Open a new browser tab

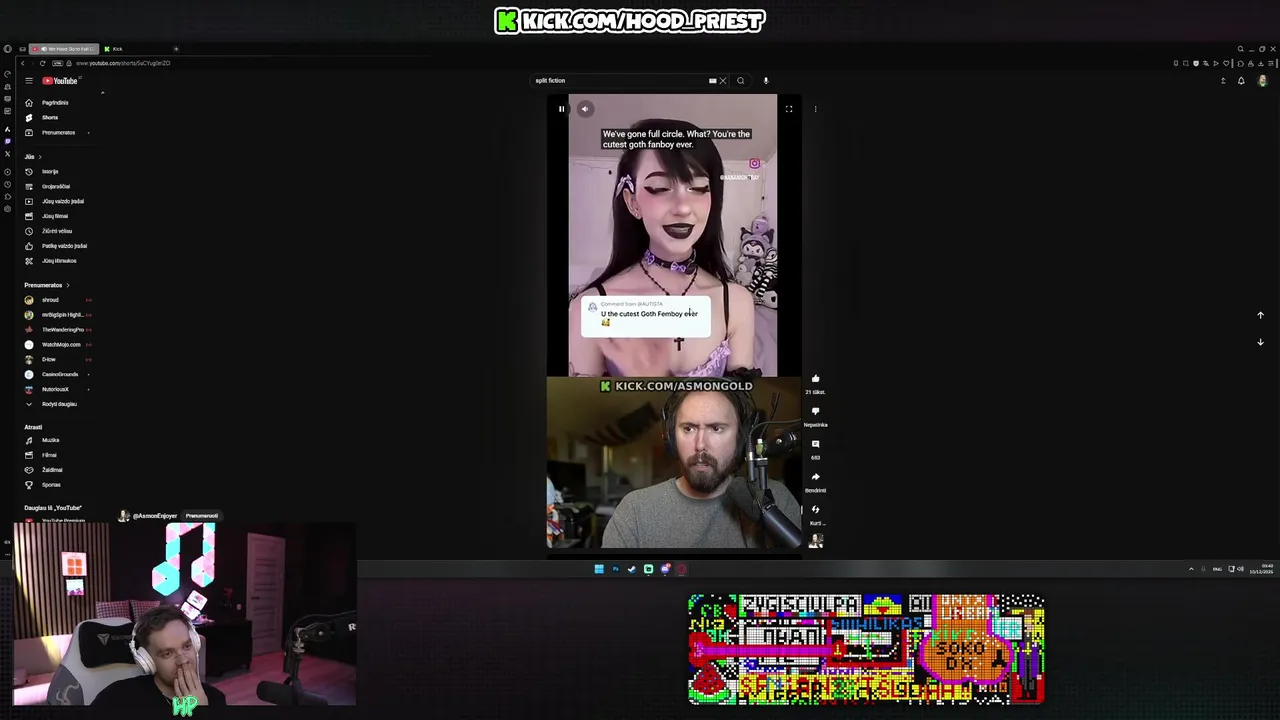click(x=176, y=49)
